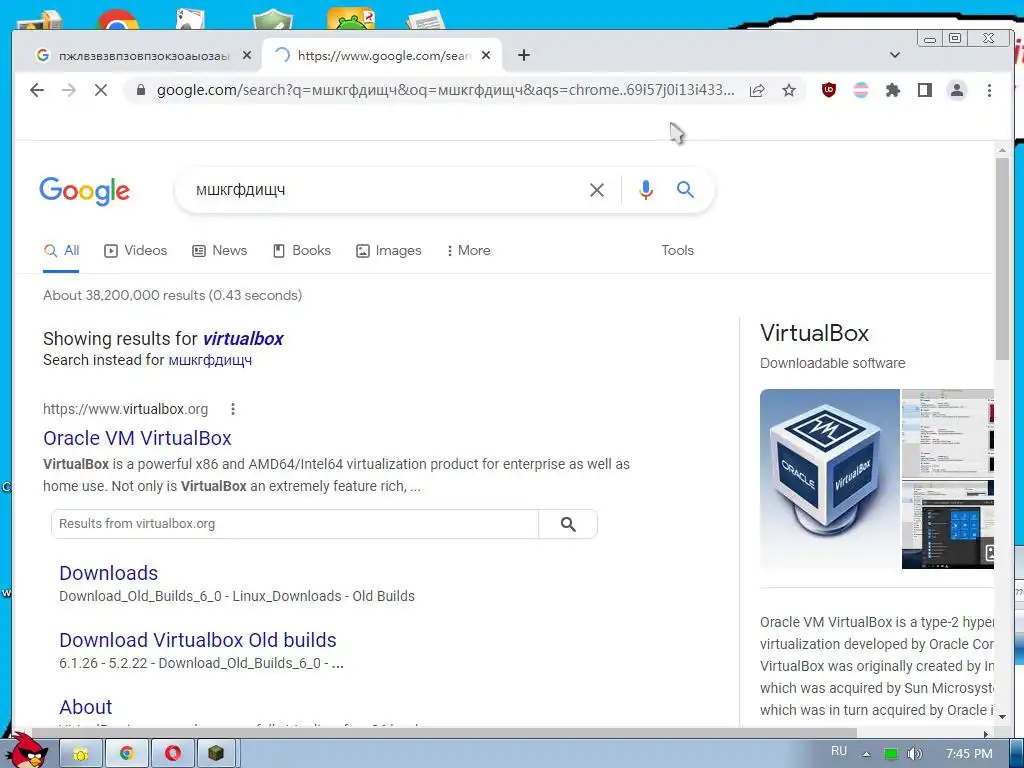Click into the Google search field
This screenshot has width=1024, height=768.
coord(385,190)
